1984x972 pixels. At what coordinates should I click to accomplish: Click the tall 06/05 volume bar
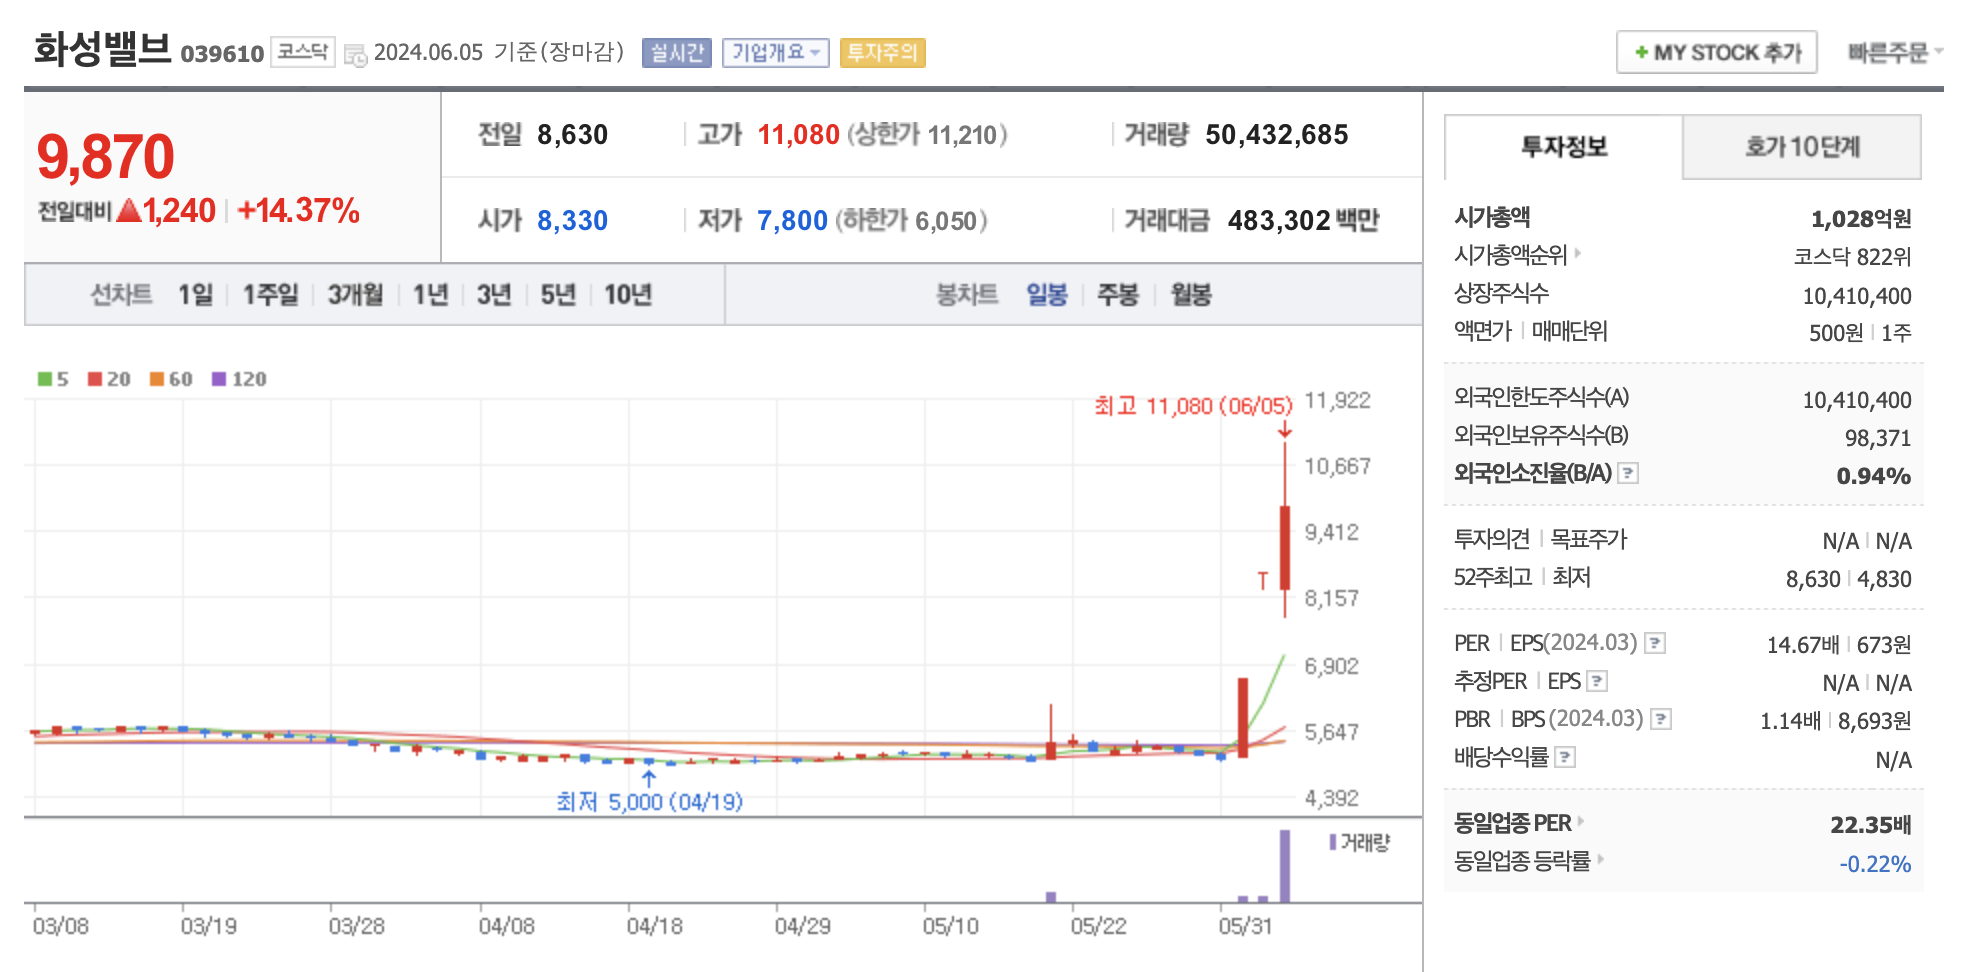(1285, 866)
